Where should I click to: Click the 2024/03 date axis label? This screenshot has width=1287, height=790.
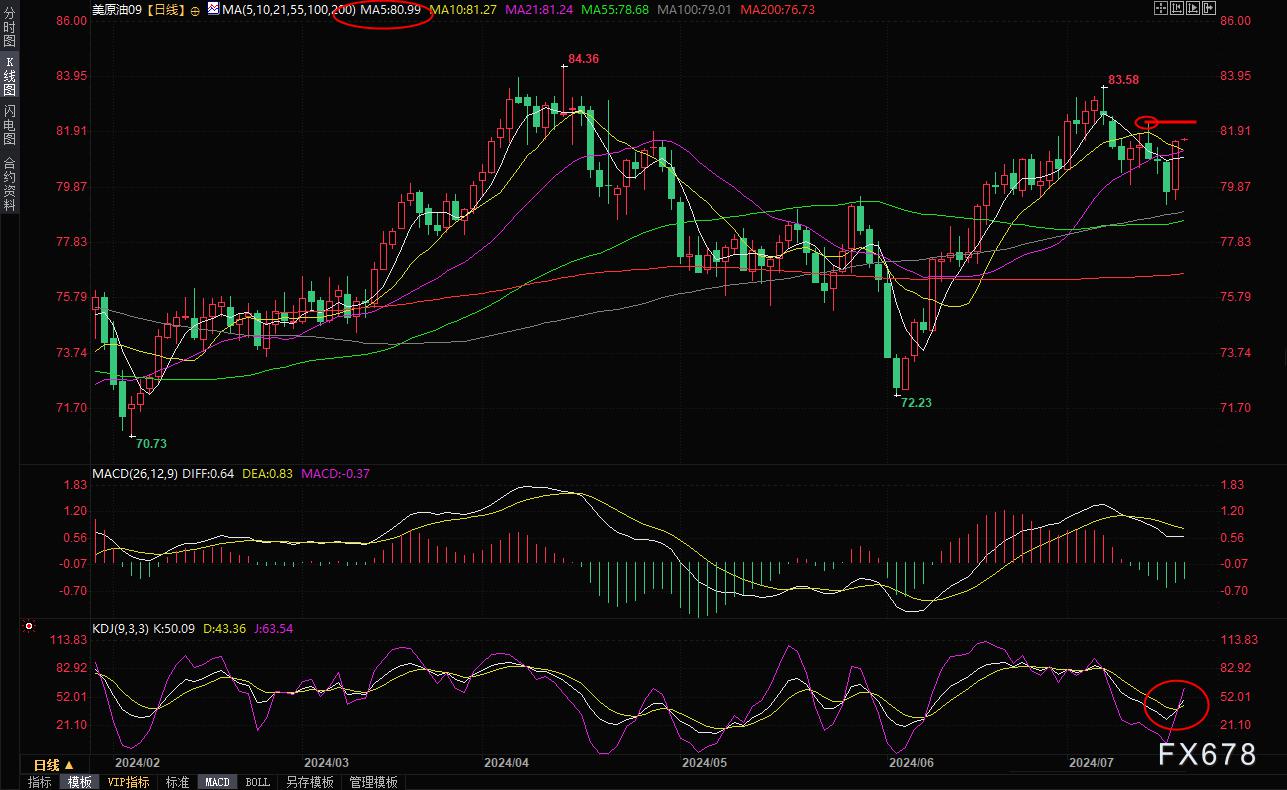pyautogui.click(x=326, y=762)
